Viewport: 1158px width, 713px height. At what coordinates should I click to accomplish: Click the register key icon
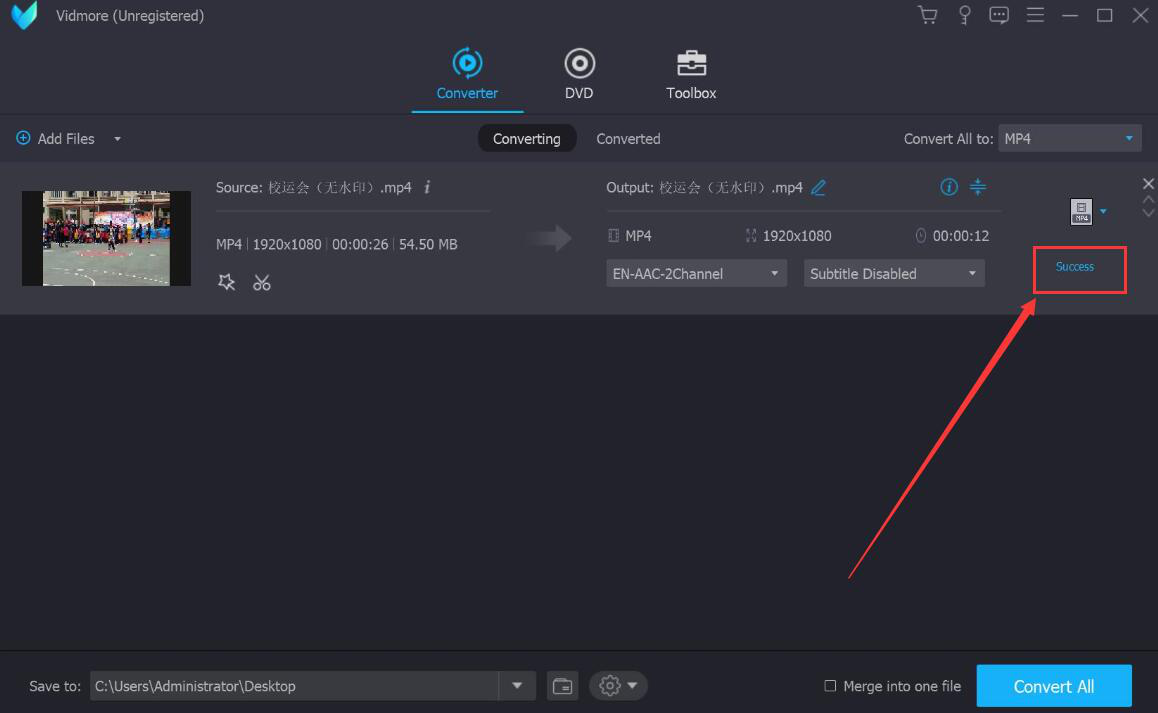point(964,16)
